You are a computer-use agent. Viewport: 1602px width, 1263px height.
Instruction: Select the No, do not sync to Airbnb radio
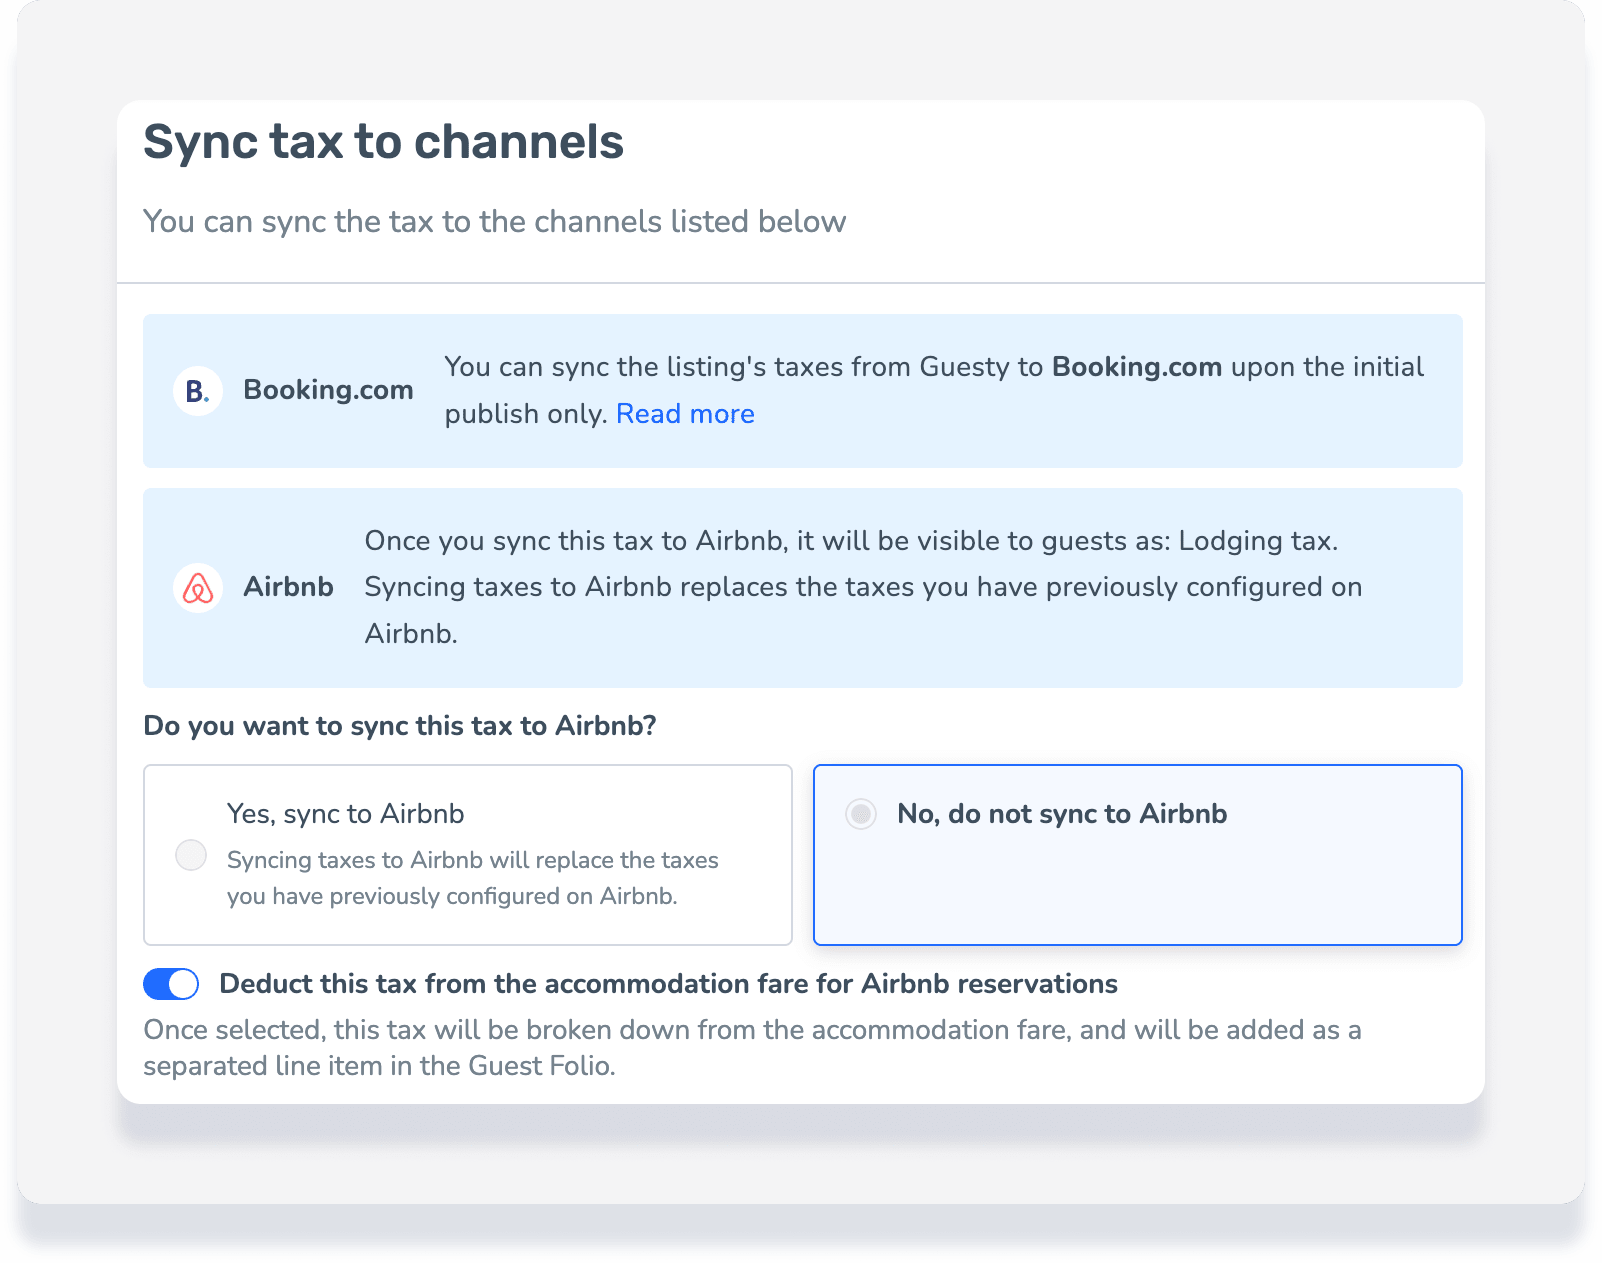coord(861,814)
